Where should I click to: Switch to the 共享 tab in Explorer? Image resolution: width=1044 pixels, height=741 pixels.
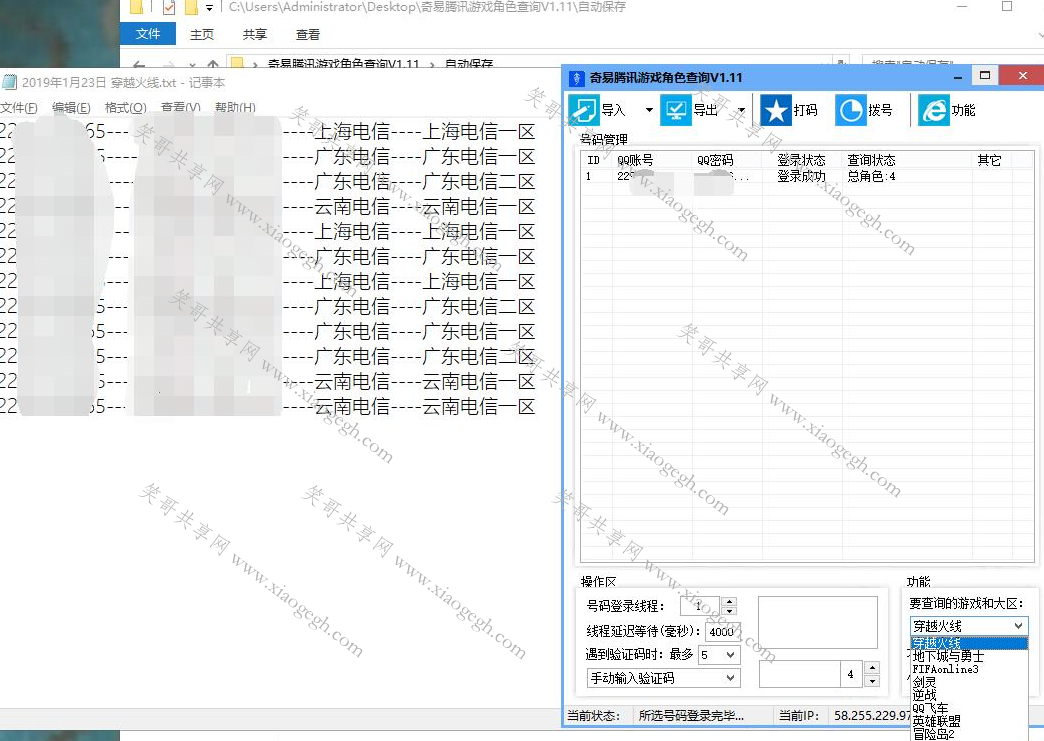pos(254,35)
